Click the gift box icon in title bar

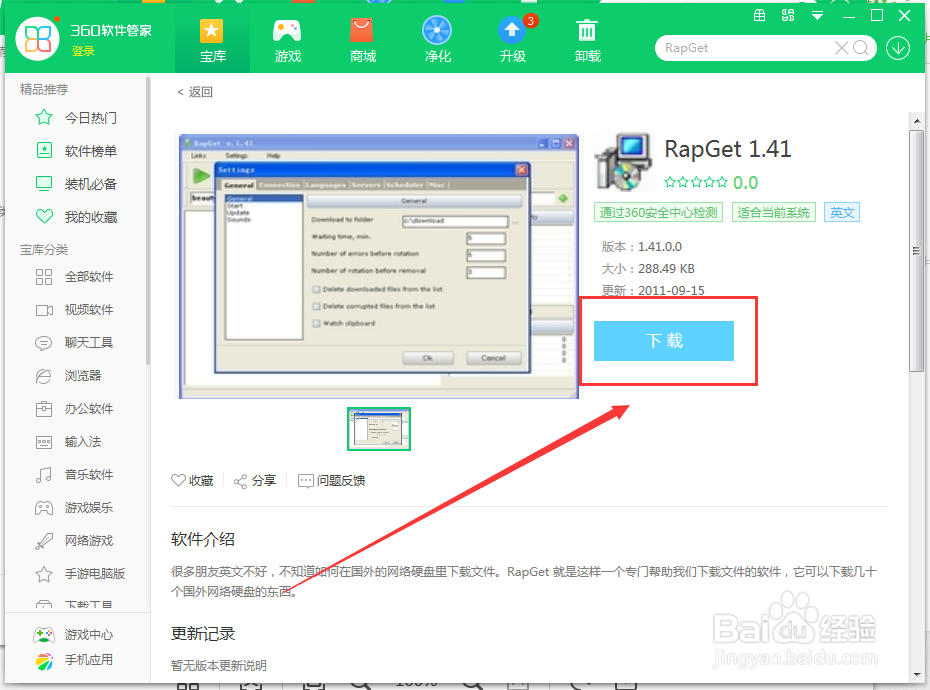tap(759, 15)
